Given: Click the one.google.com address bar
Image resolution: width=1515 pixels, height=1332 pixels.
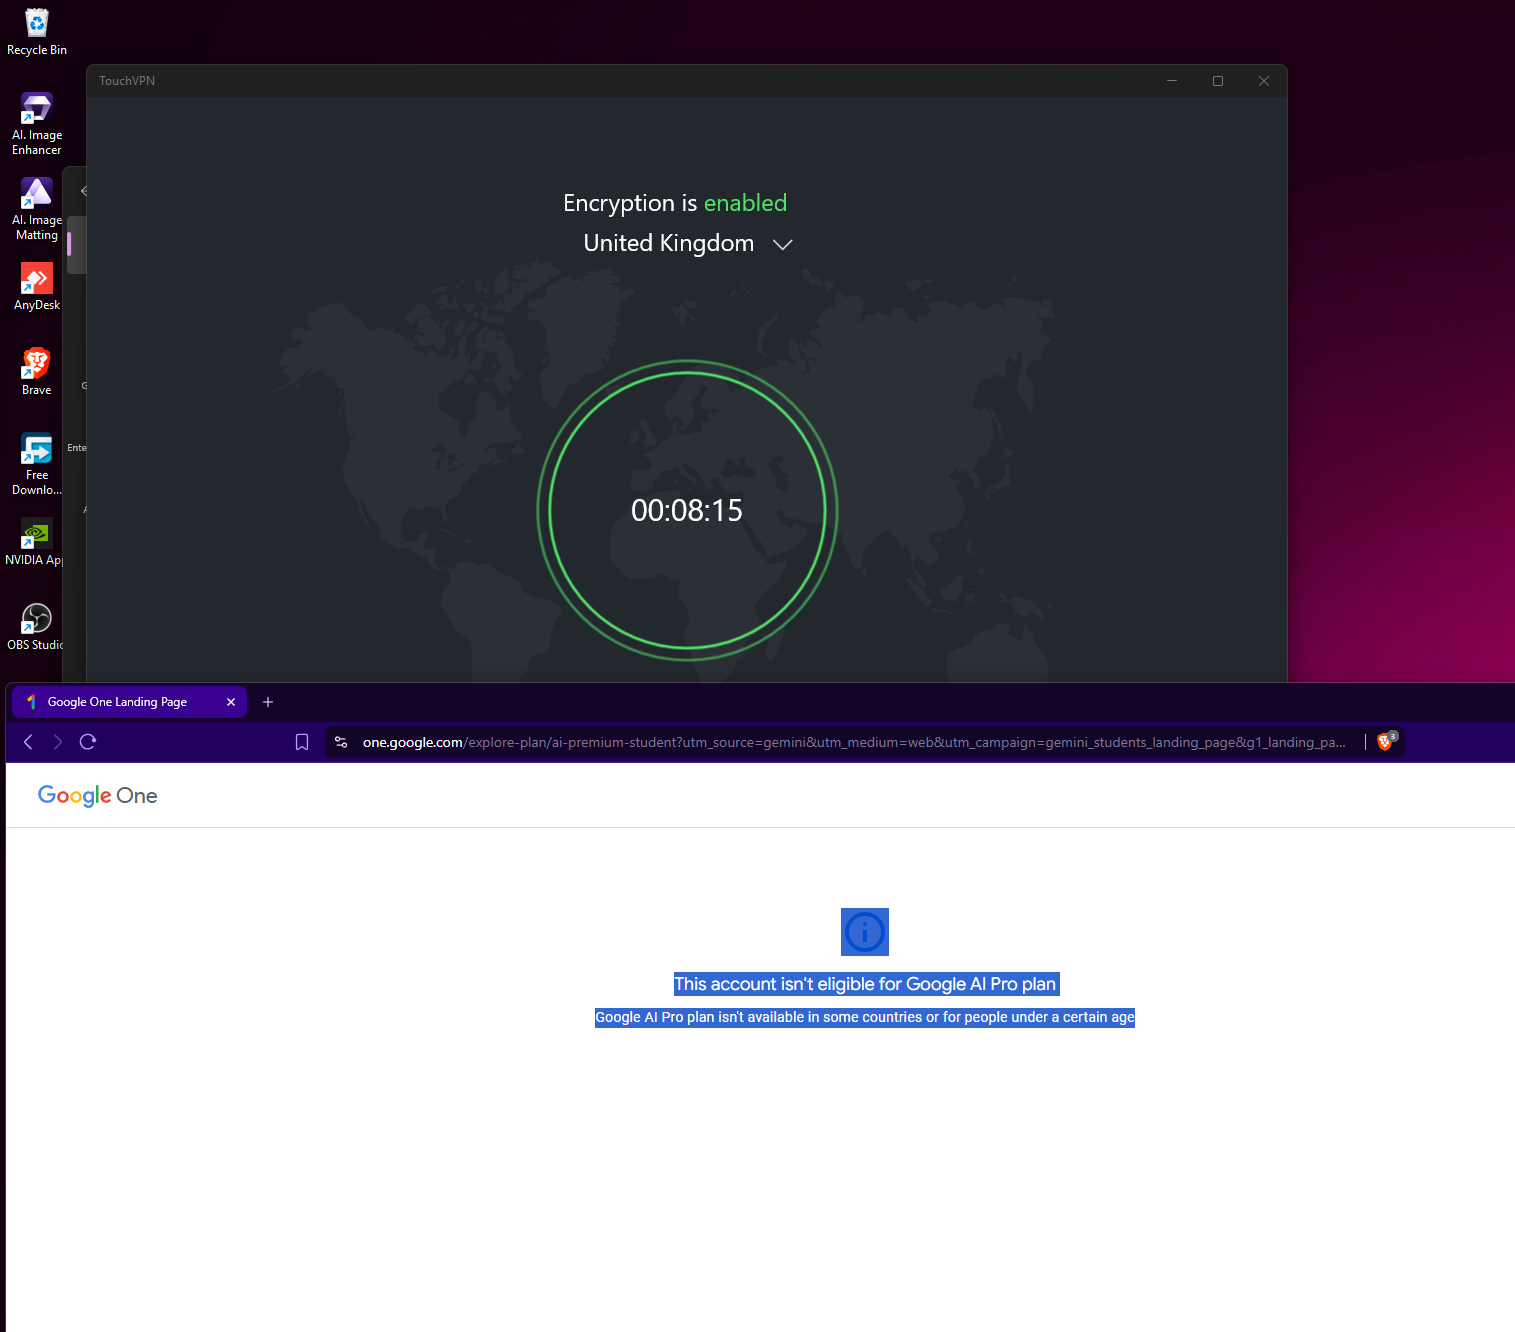Looking at the screenshot, I should tap(850, 742).
